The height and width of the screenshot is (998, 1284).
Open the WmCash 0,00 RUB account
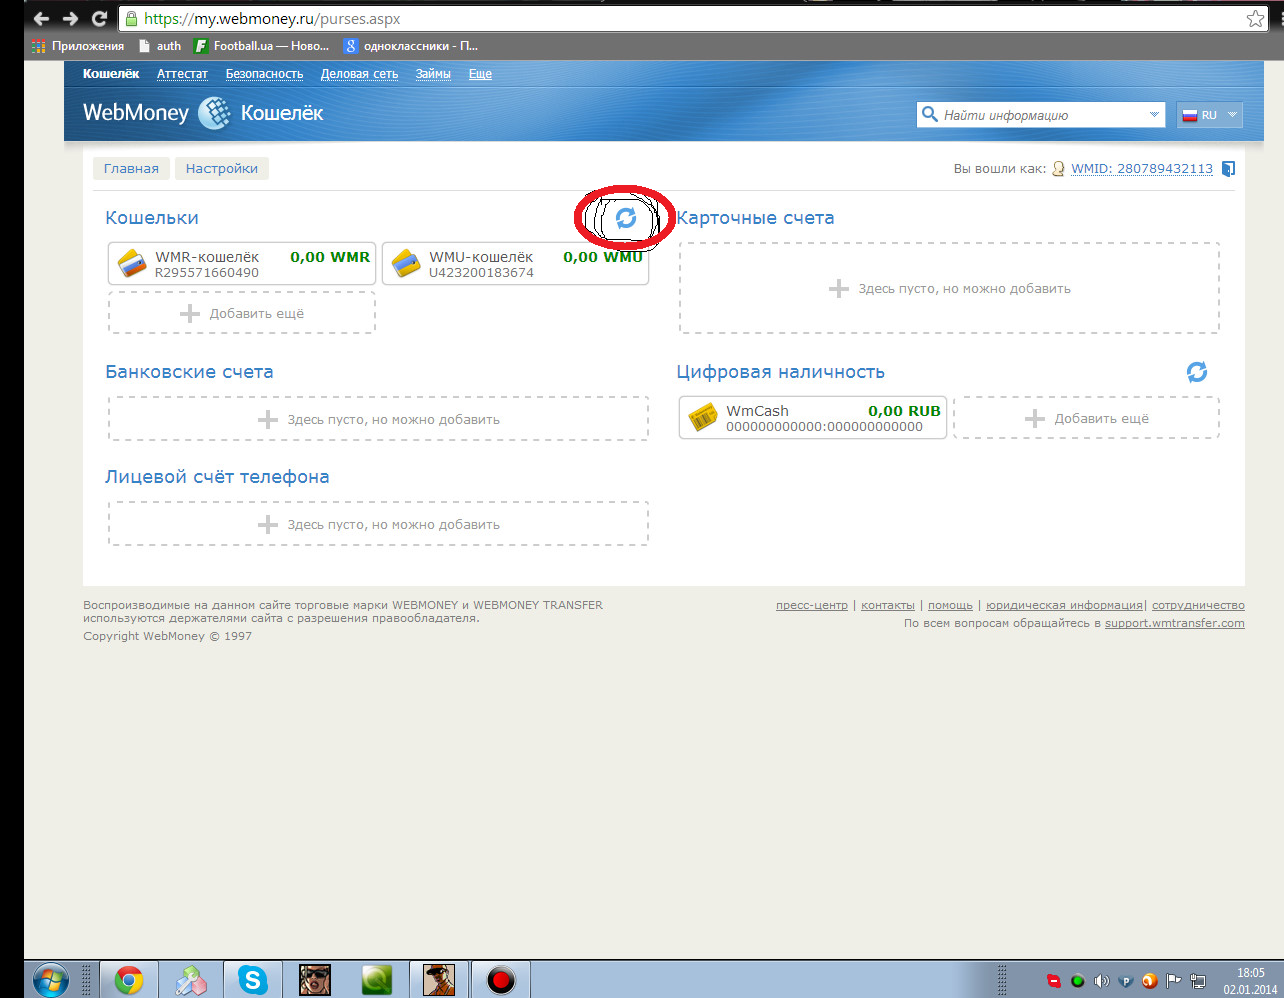click(812, 418)
